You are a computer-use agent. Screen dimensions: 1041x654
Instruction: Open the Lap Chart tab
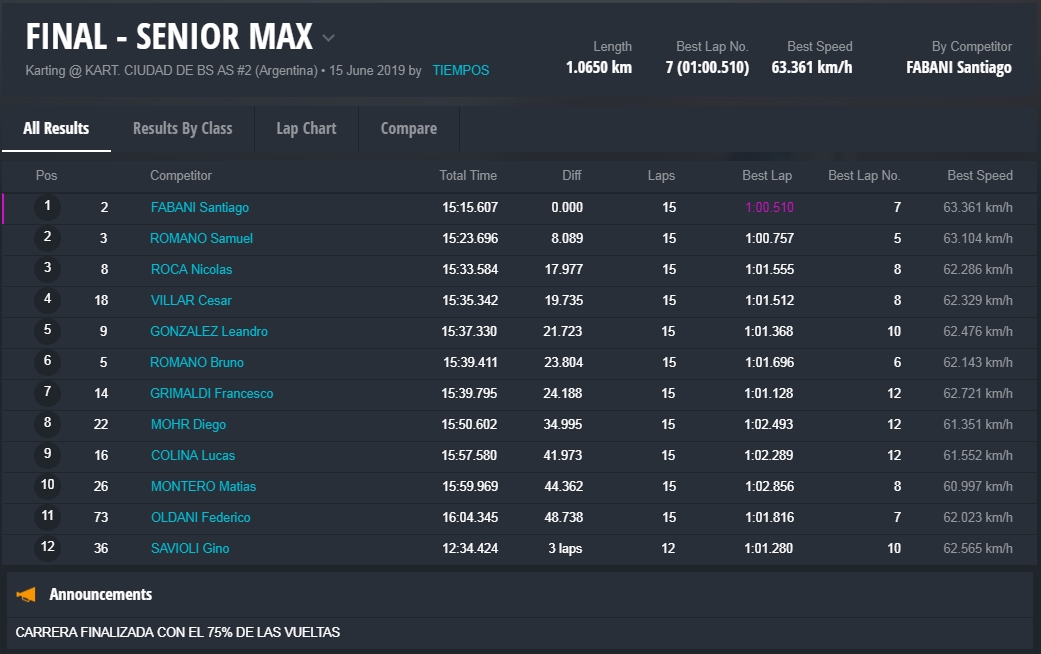(x=306, y=128)
